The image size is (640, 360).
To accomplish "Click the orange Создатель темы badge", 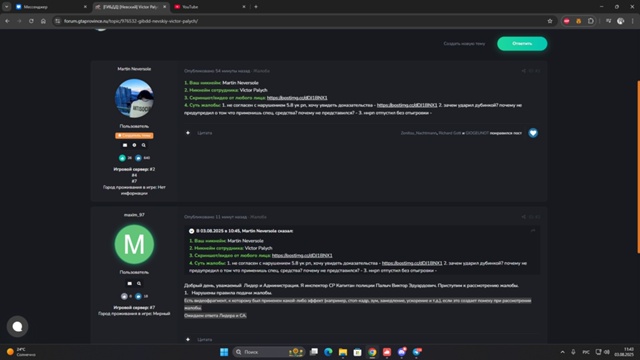I will click(x=134, y=136).
